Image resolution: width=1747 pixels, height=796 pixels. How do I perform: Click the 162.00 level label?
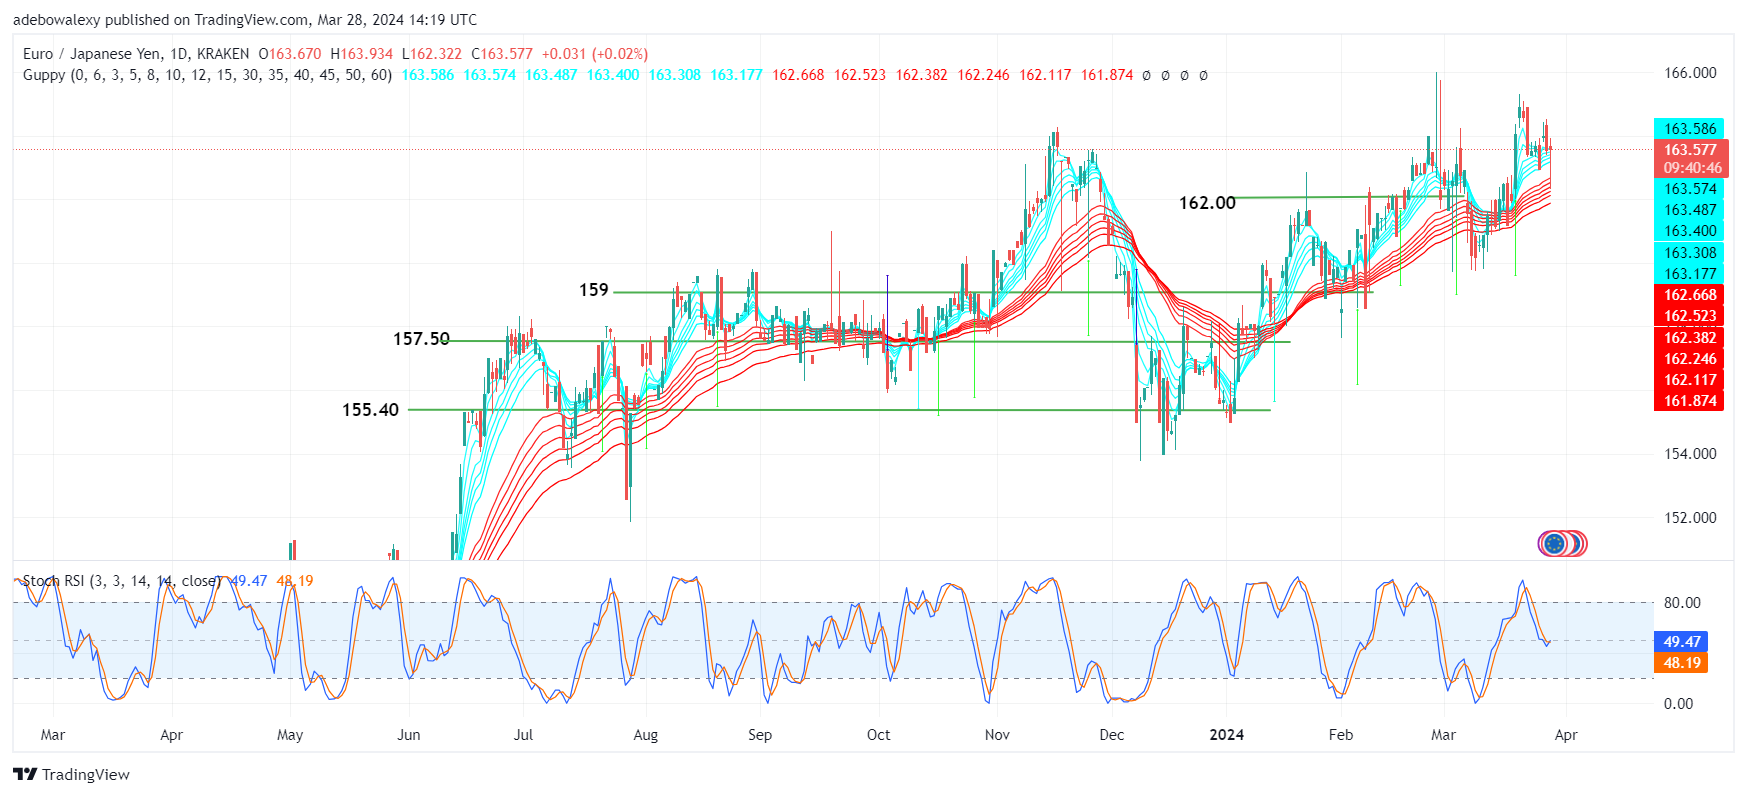coord(1207,203)
